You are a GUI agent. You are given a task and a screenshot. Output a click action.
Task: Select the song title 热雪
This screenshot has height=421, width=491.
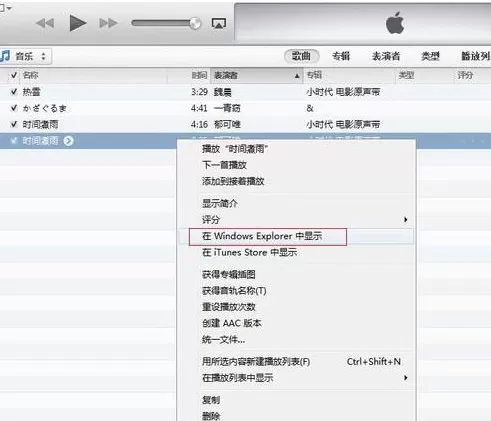(31, 92)
